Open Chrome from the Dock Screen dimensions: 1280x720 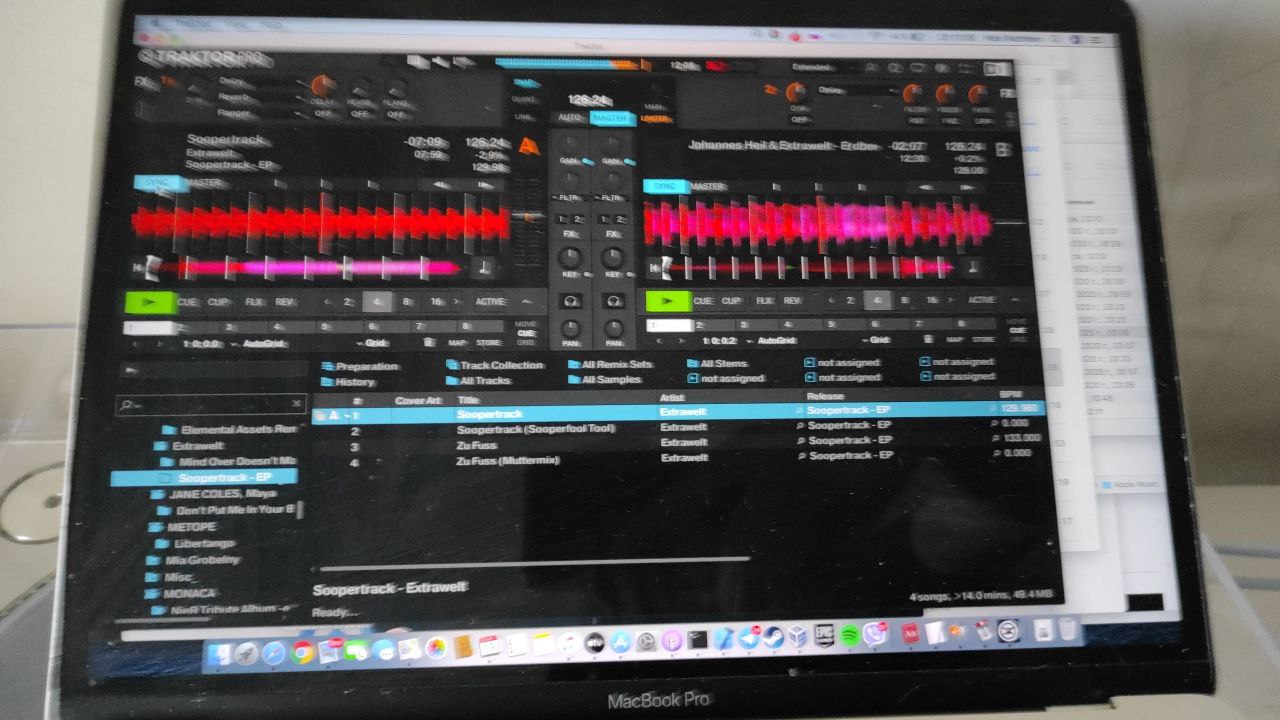point(302,652)
